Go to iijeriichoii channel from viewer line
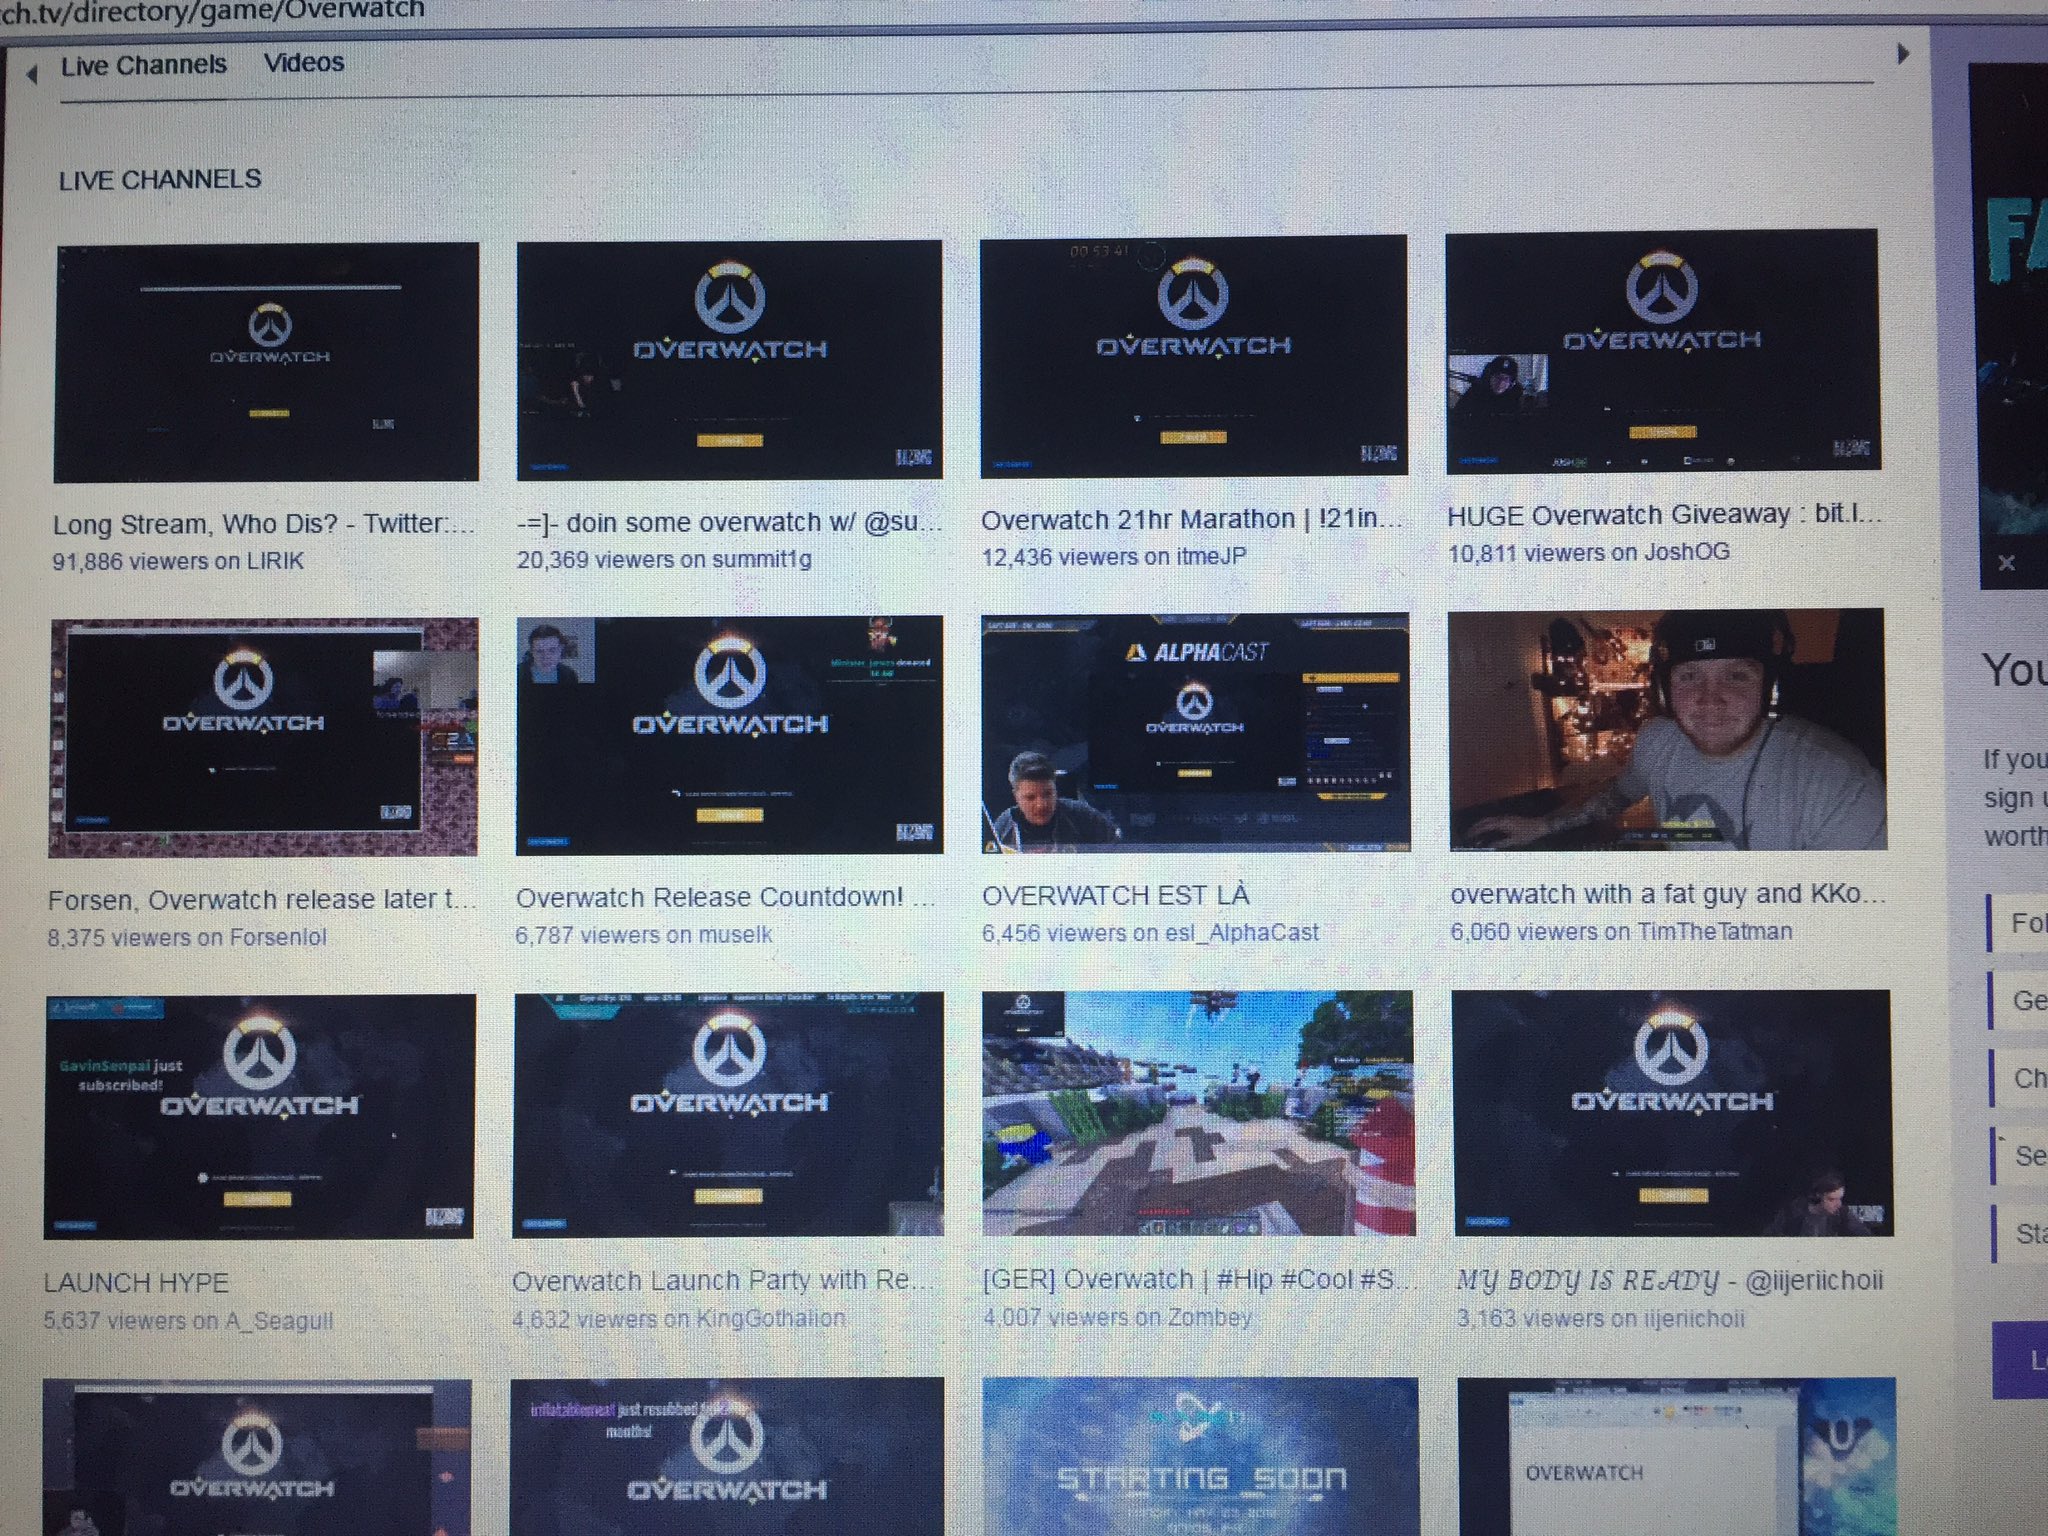This screenshot has width=2048, height=1536. 1600,1318
